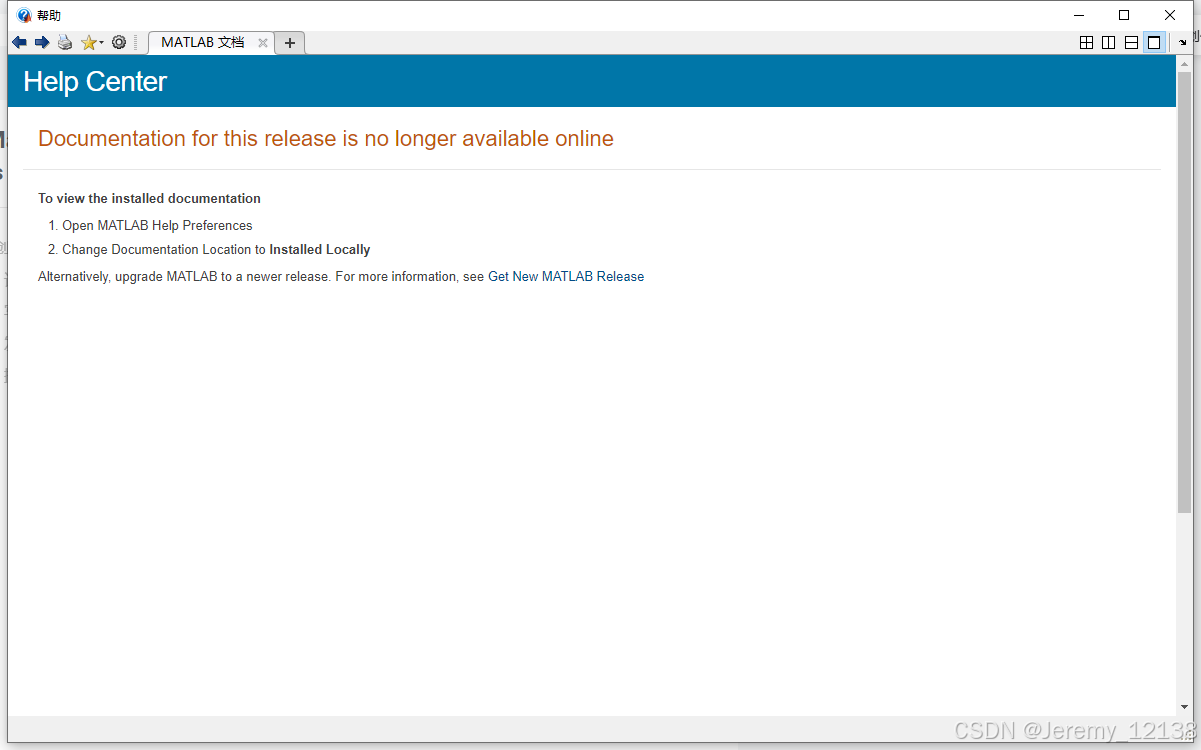
Task: Expand the favorites star dropdown arrow
Action: tap(101, 43)
